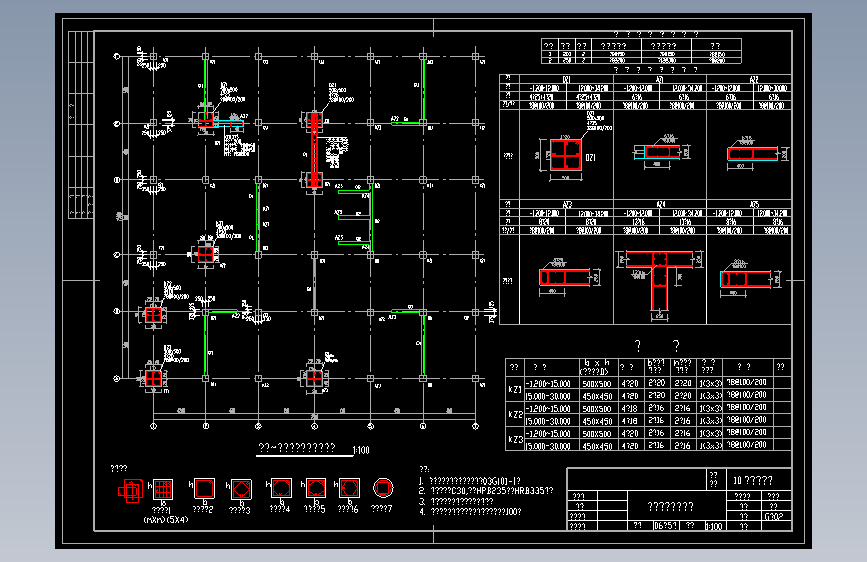The width and height of the screenshot is (867, 562).
Task: Click note 1 referencing 03G101-1
Action: [469, 481]
